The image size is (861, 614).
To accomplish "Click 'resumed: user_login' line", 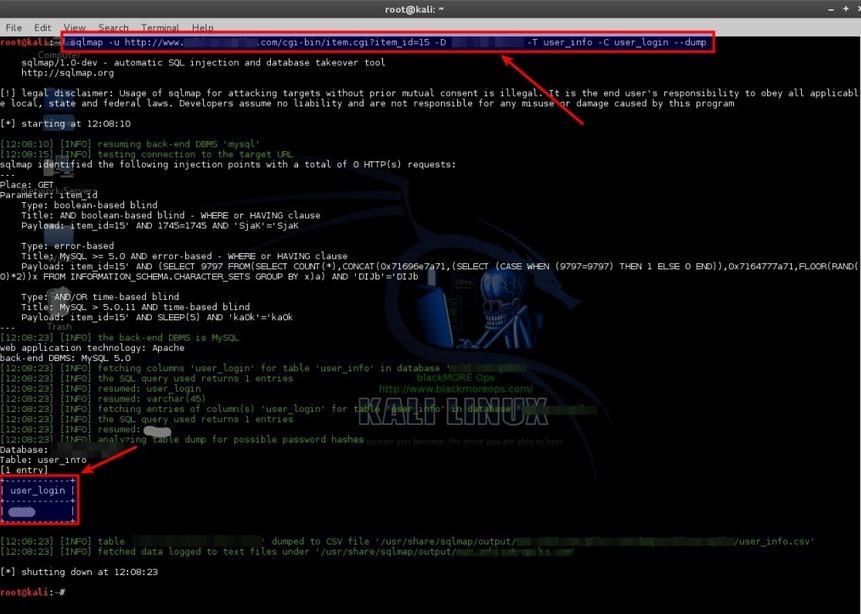I will [100, 388].
